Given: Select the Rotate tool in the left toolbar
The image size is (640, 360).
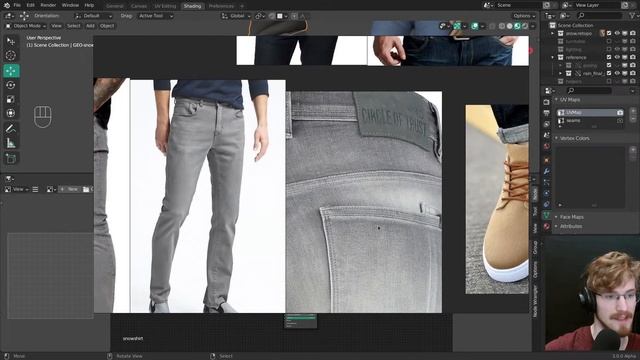Looking at the screenshot, I should click(x=11, y=85).
